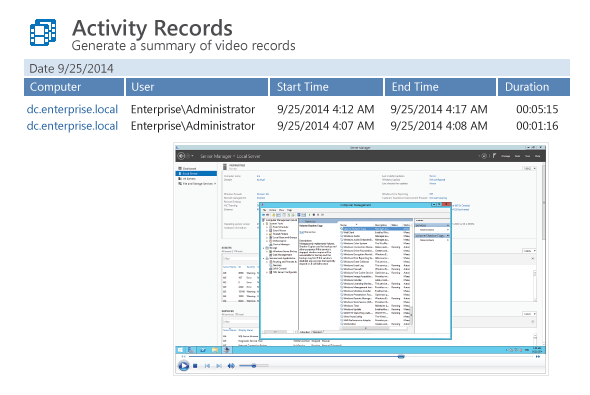Sort by the User column header
The height and width of the screenshot is (395, 590).
click(197, 87)
